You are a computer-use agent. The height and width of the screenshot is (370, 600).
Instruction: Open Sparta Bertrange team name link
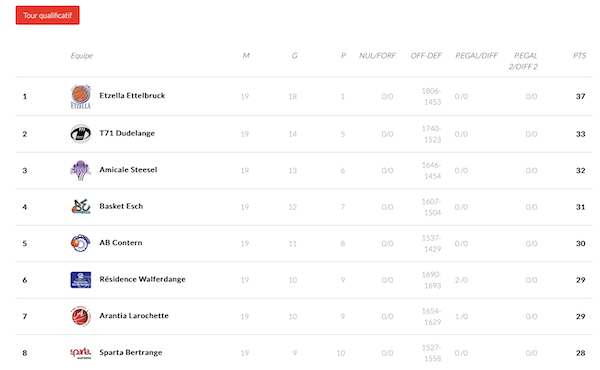click(x=130, y=352)
